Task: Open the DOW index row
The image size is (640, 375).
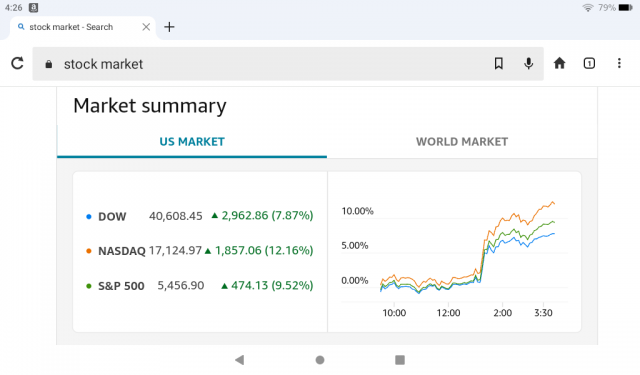Action: coord(200,215)
